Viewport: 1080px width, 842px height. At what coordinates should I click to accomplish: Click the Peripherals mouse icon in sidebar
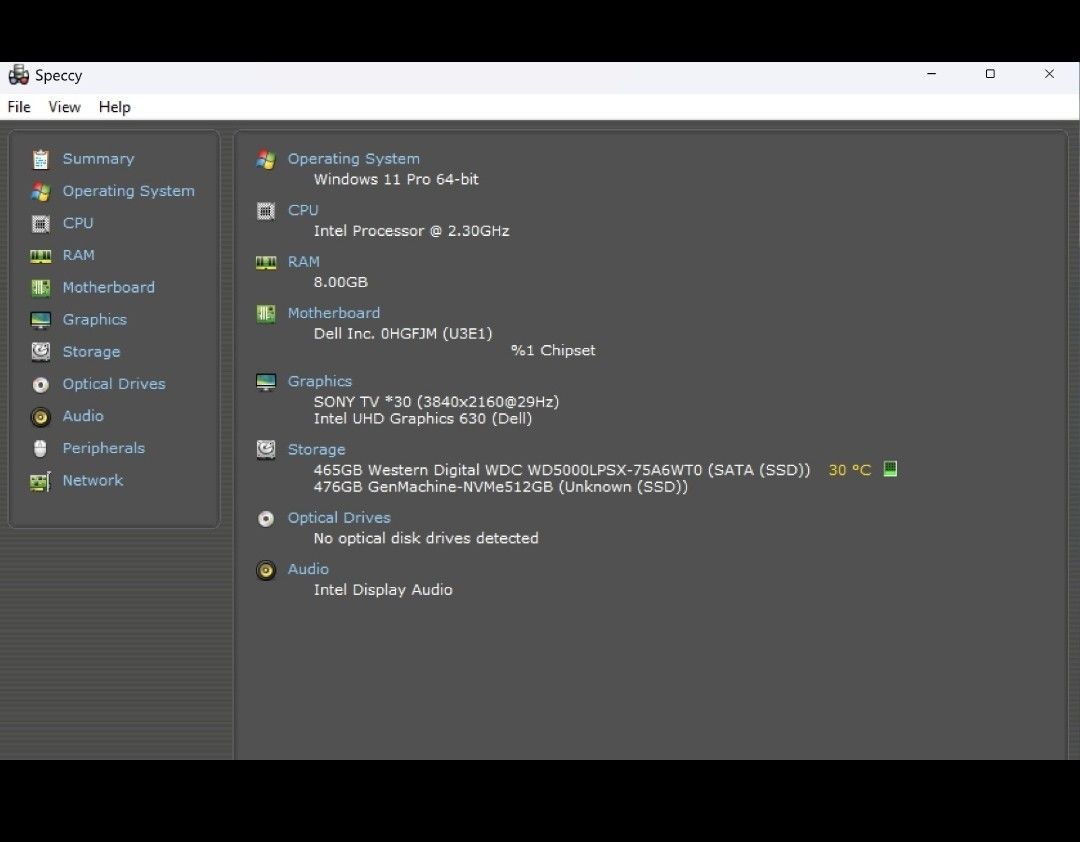click(41, 449)
